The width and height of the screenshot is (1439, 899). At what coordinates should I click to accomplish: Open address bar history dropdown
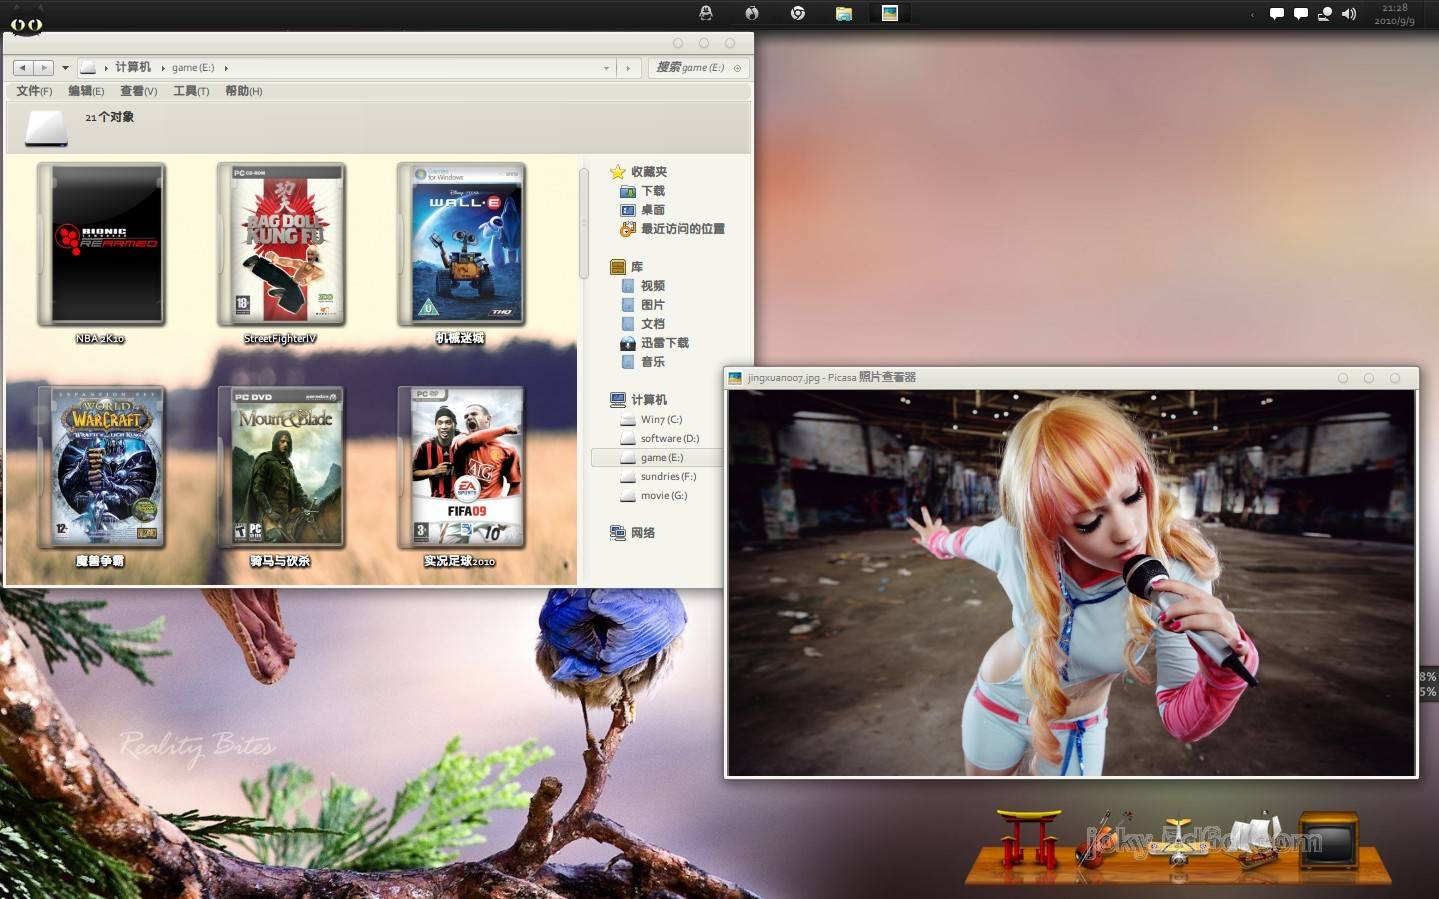(606, 68)
